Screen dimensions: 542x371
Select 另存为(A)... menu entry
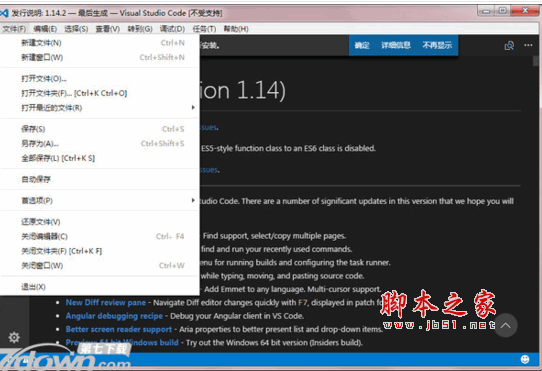tap(100, 143)
